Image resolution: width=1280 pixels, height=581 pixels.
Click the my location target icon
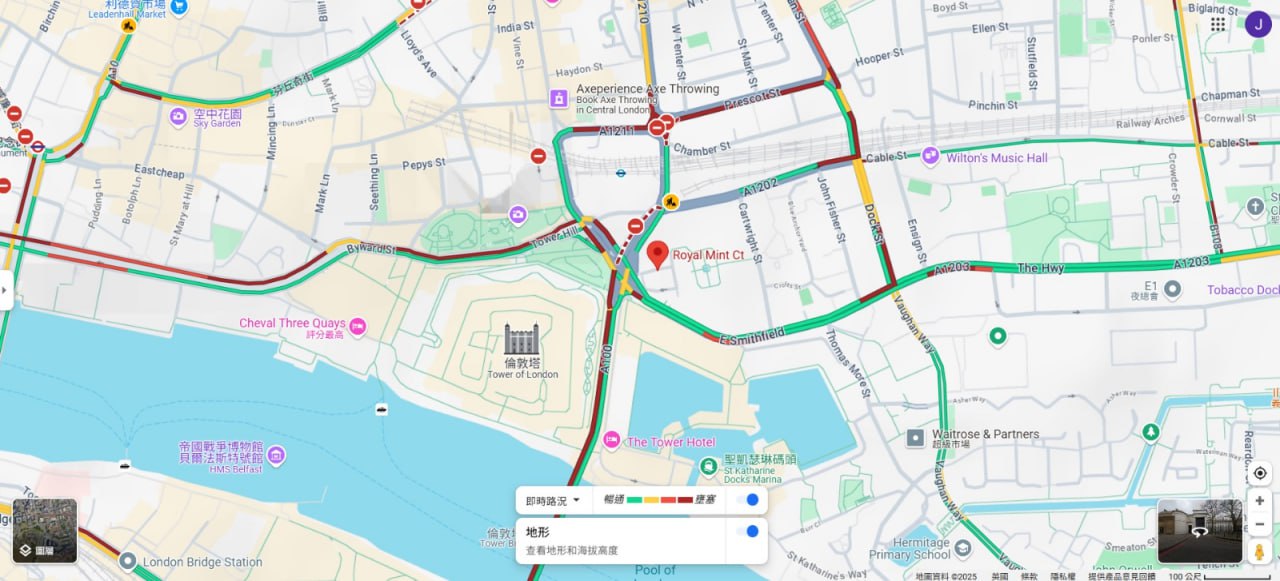(x=1259, y=473)
